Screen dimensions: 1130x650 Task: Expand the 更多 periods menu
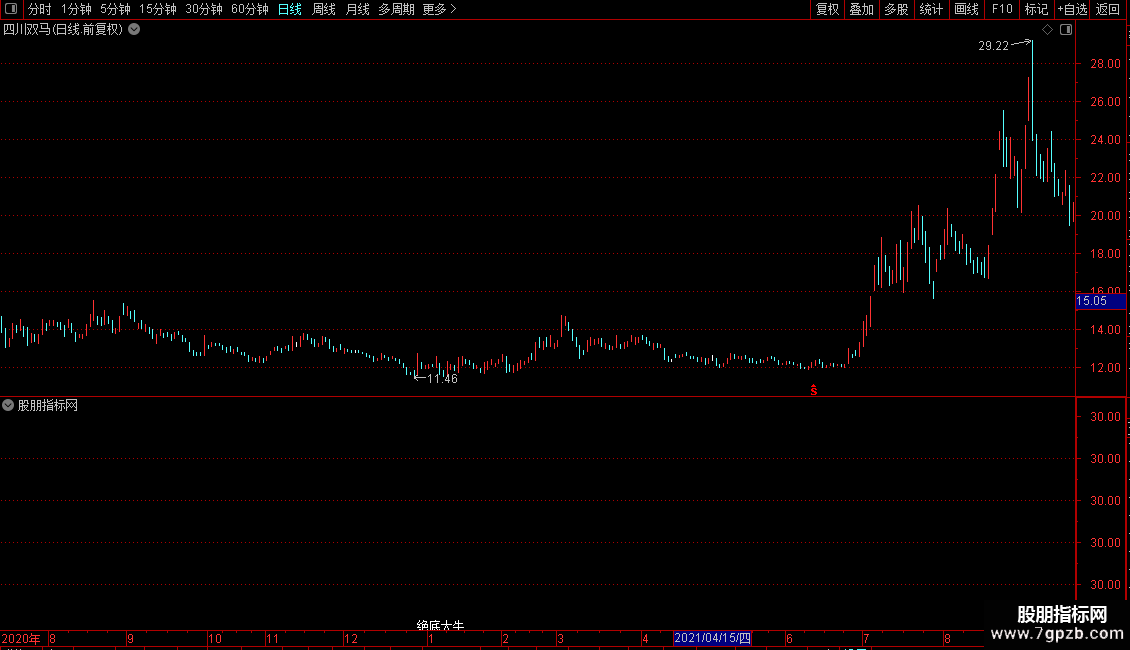[x=440, y=9]
